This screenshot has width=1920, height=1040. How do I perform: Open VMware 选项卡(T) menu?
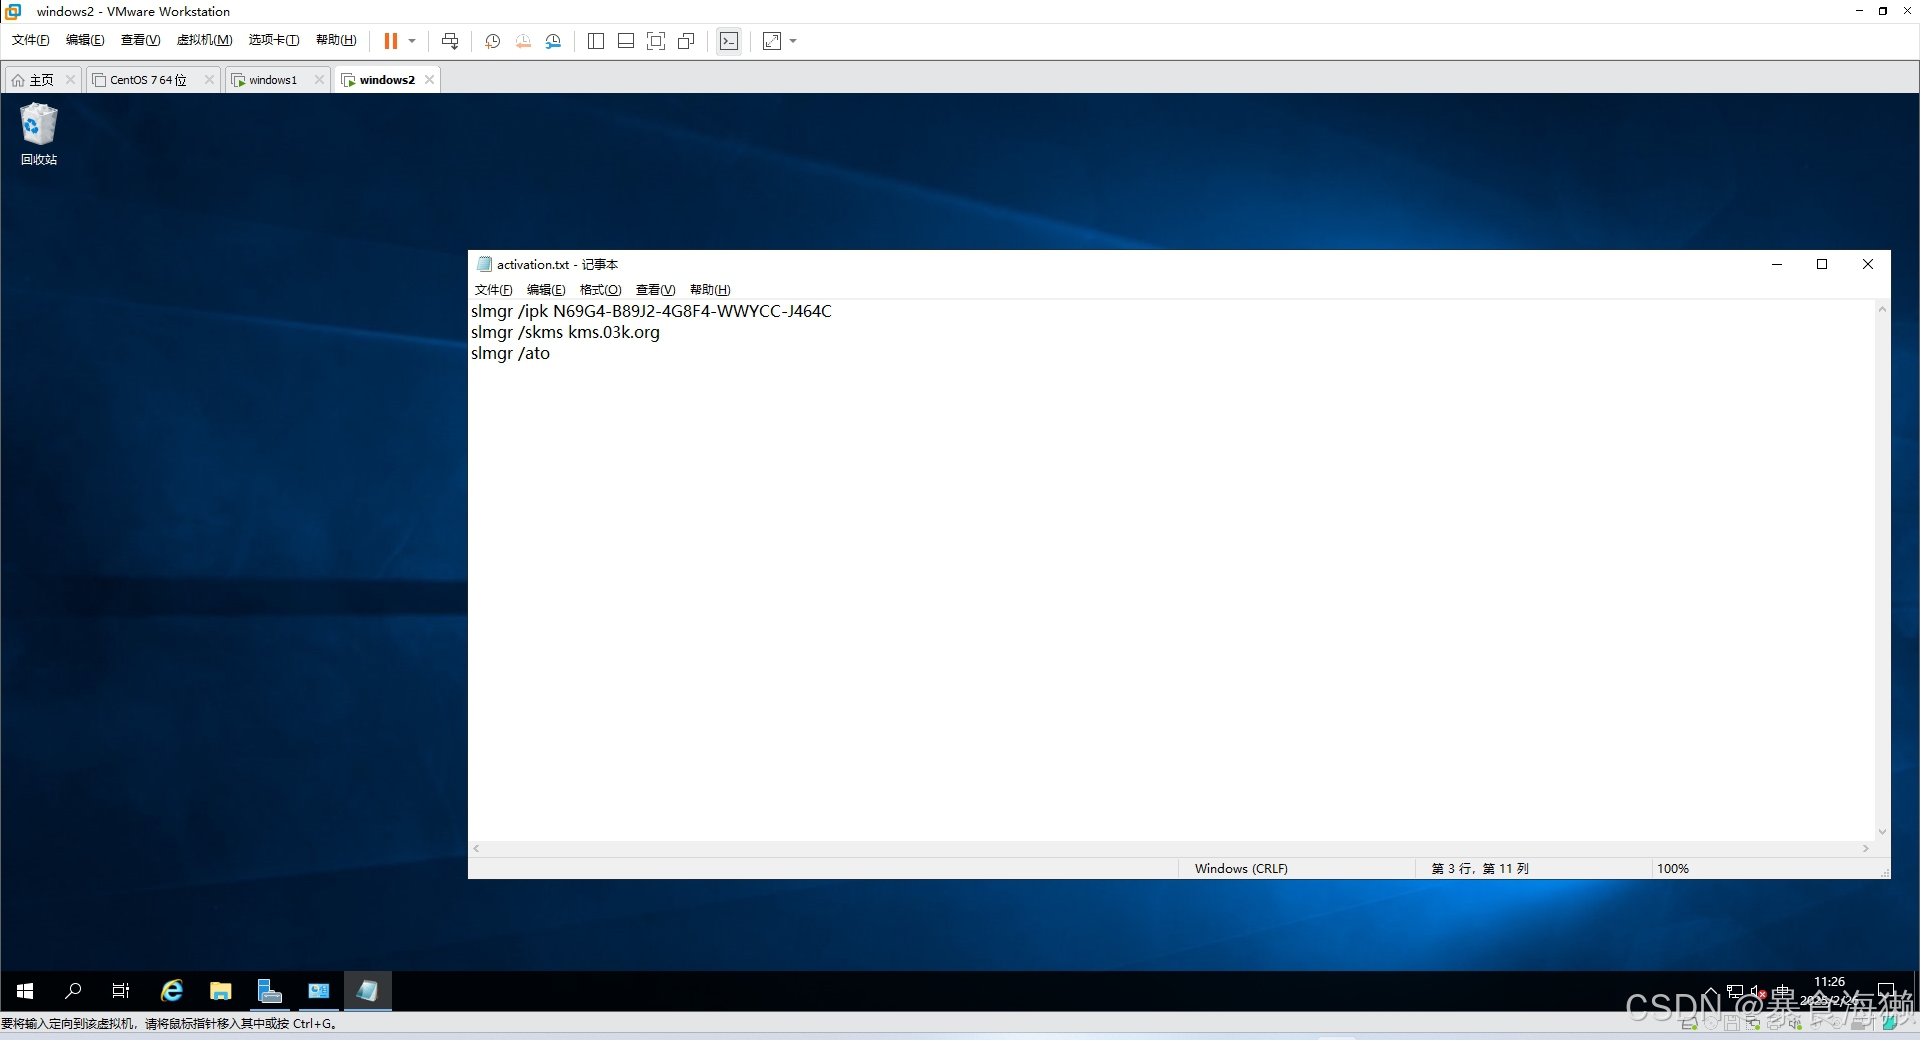coord(274,40)
